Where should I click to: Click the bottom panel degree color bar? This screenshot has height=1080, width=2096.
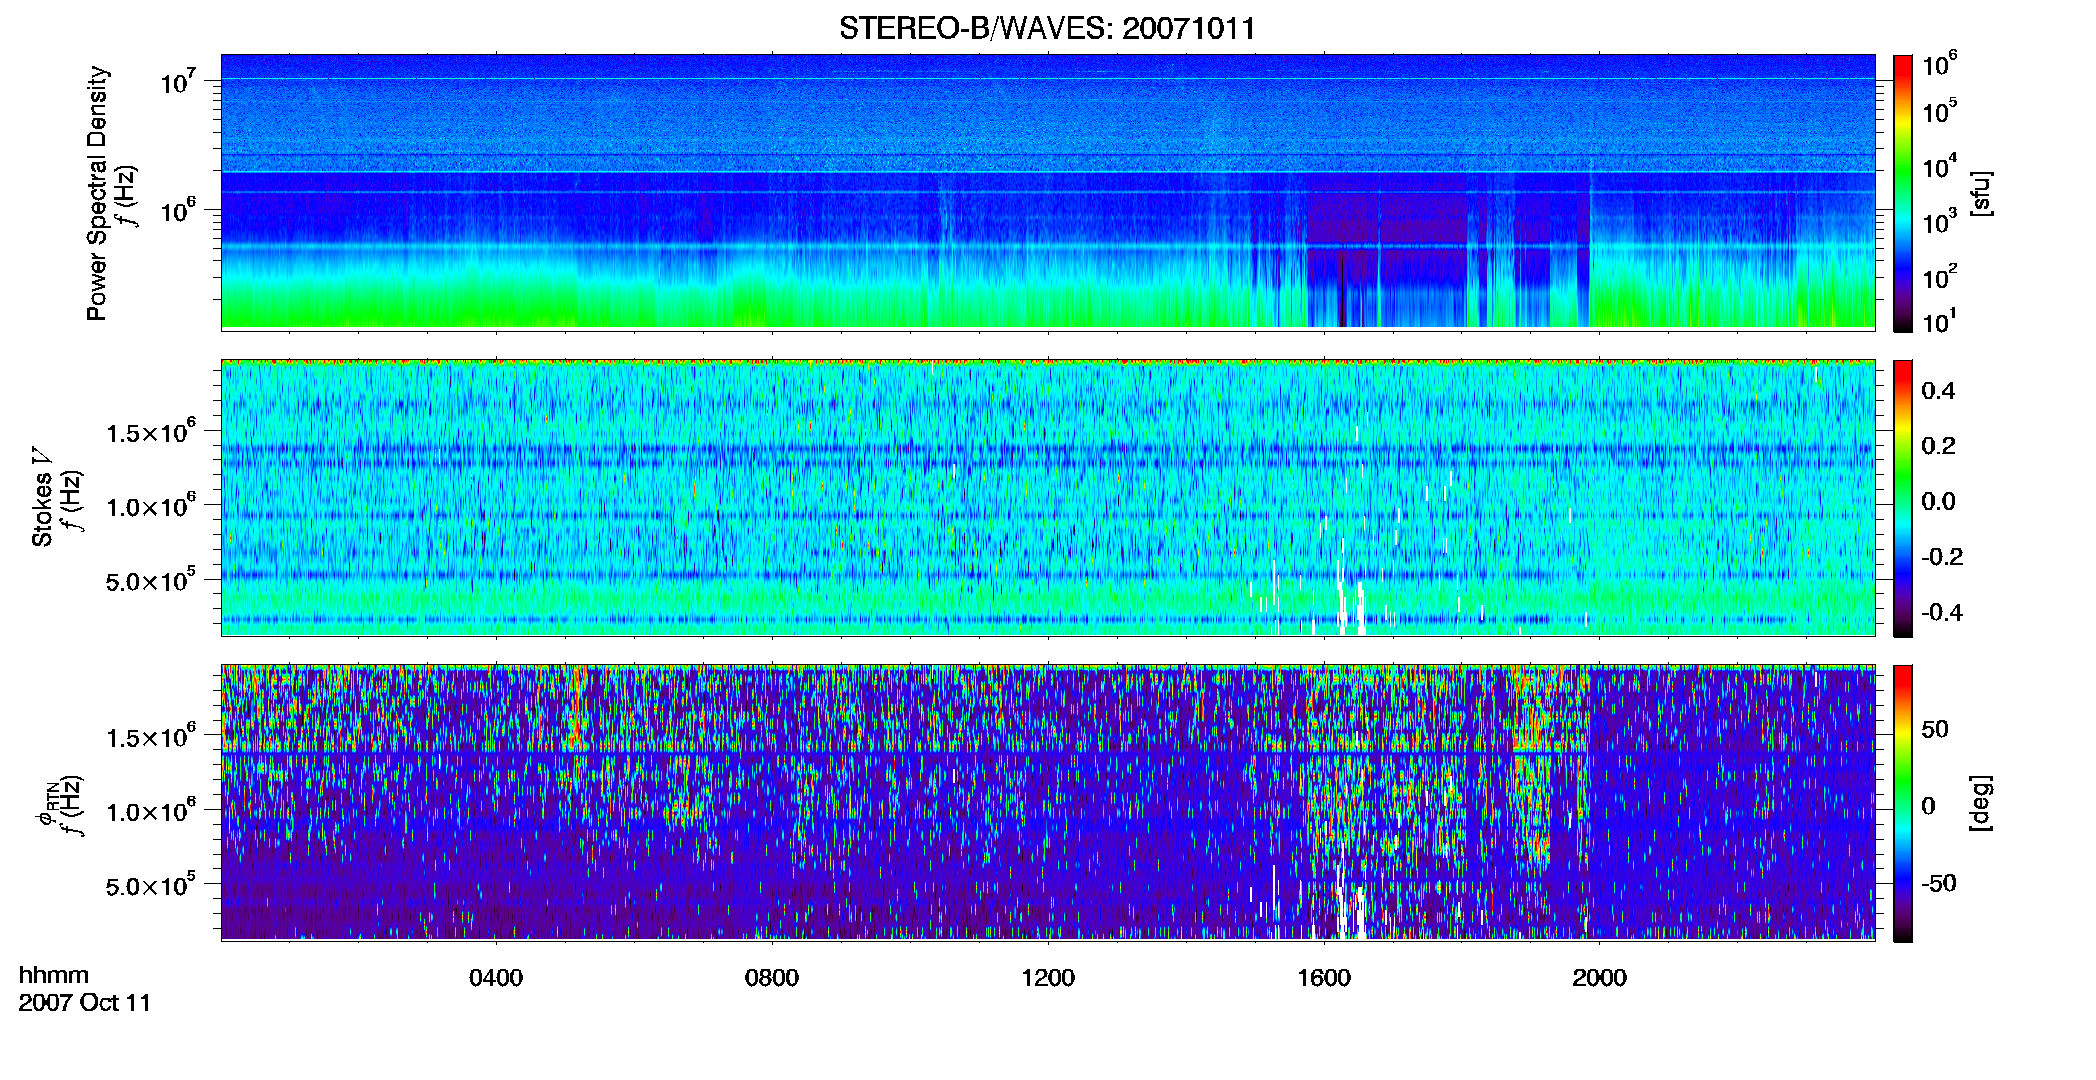point(1903,803)
